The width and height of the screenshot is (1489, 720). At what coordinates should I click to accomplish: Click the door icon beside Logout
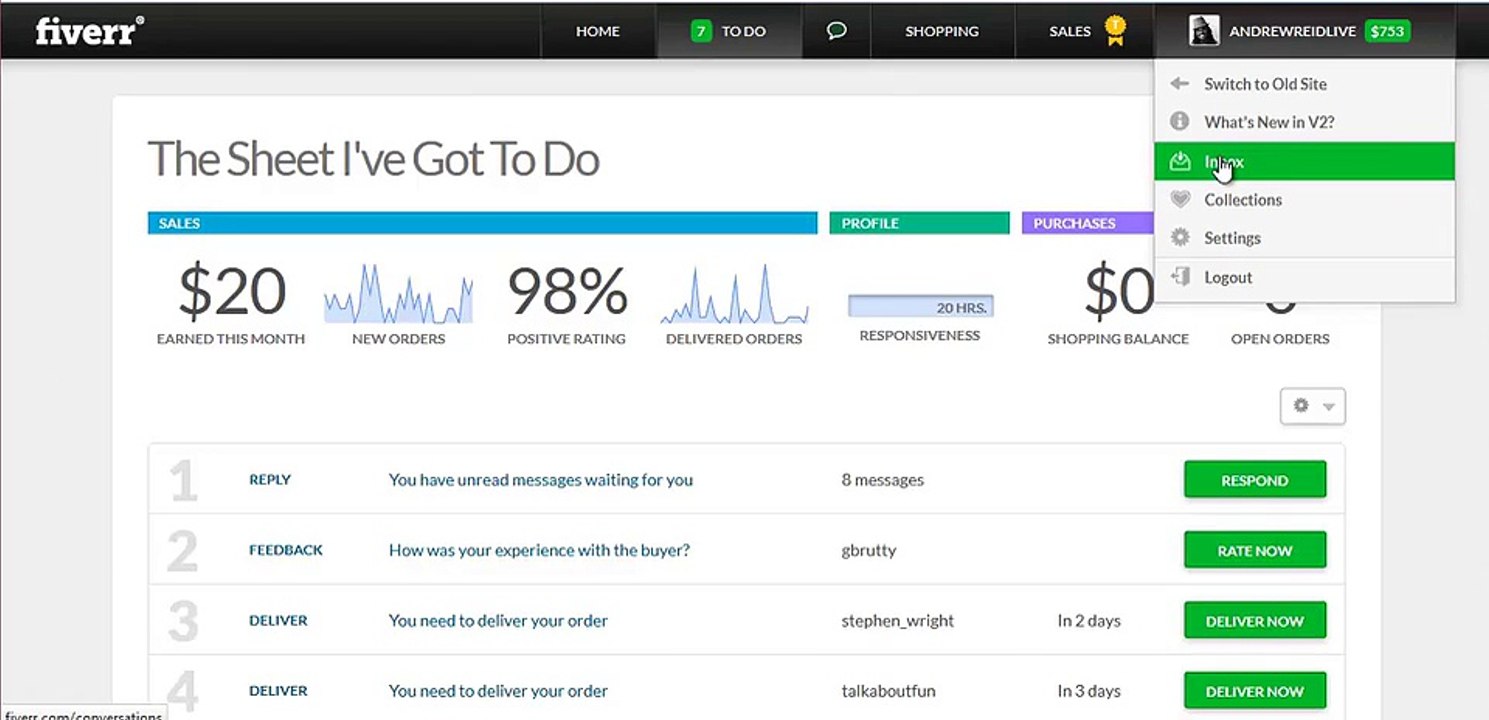coord(1180,277)
